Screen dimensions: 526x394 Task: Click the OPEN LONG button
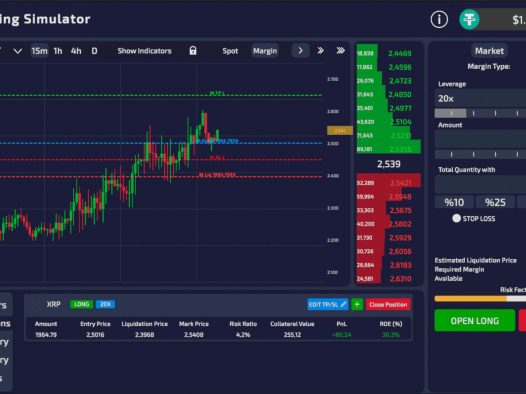475,321
